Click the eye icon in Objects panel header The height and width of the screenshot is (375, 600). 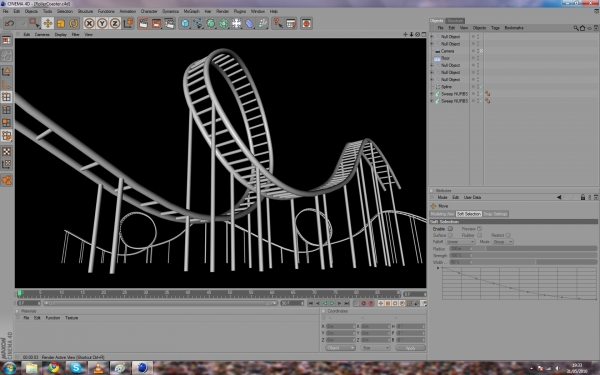click(x=590, y=28)
